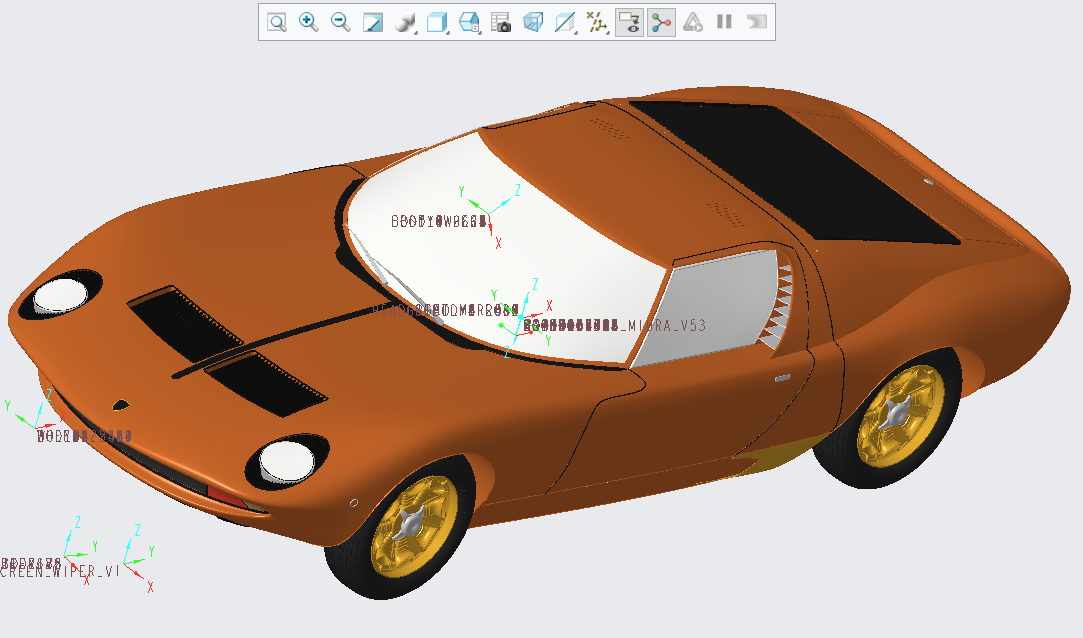This screenshot has width=1083, height=638.
Task: Click the Zoom Out magnifier icon
Action: coord(341,22)
